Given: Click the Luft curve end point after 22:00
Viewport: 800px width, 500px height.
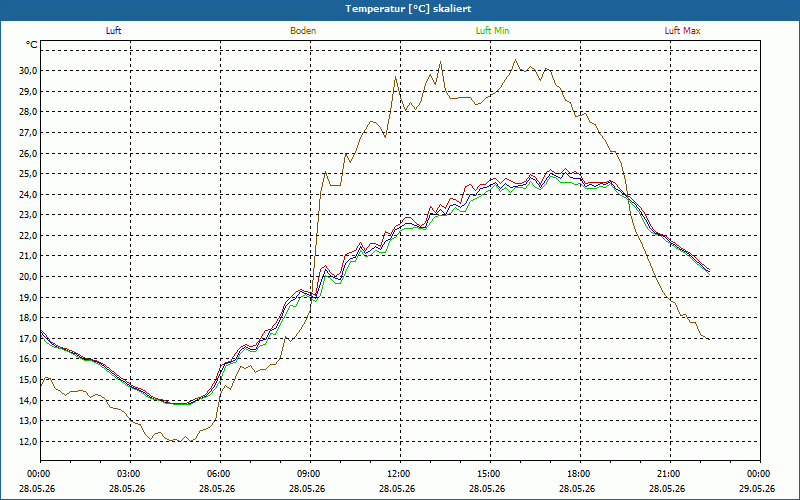Looking at the screenshot, I should 709,270.
